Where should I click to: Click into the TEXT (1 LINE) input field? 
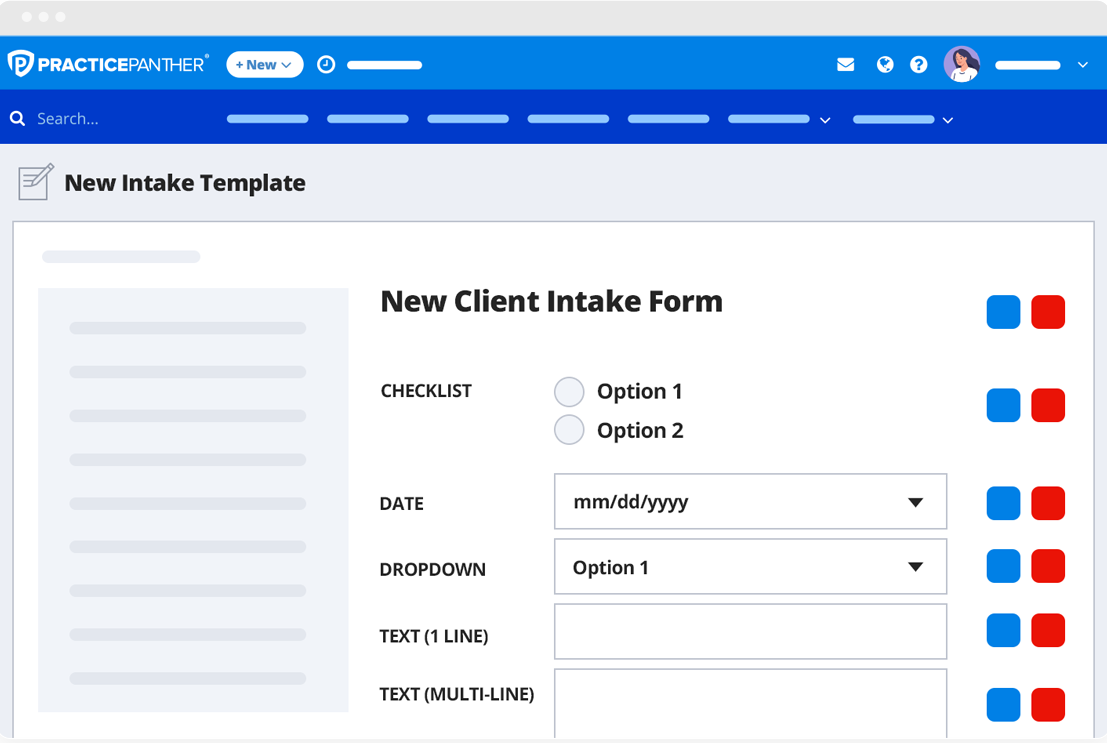750,632
